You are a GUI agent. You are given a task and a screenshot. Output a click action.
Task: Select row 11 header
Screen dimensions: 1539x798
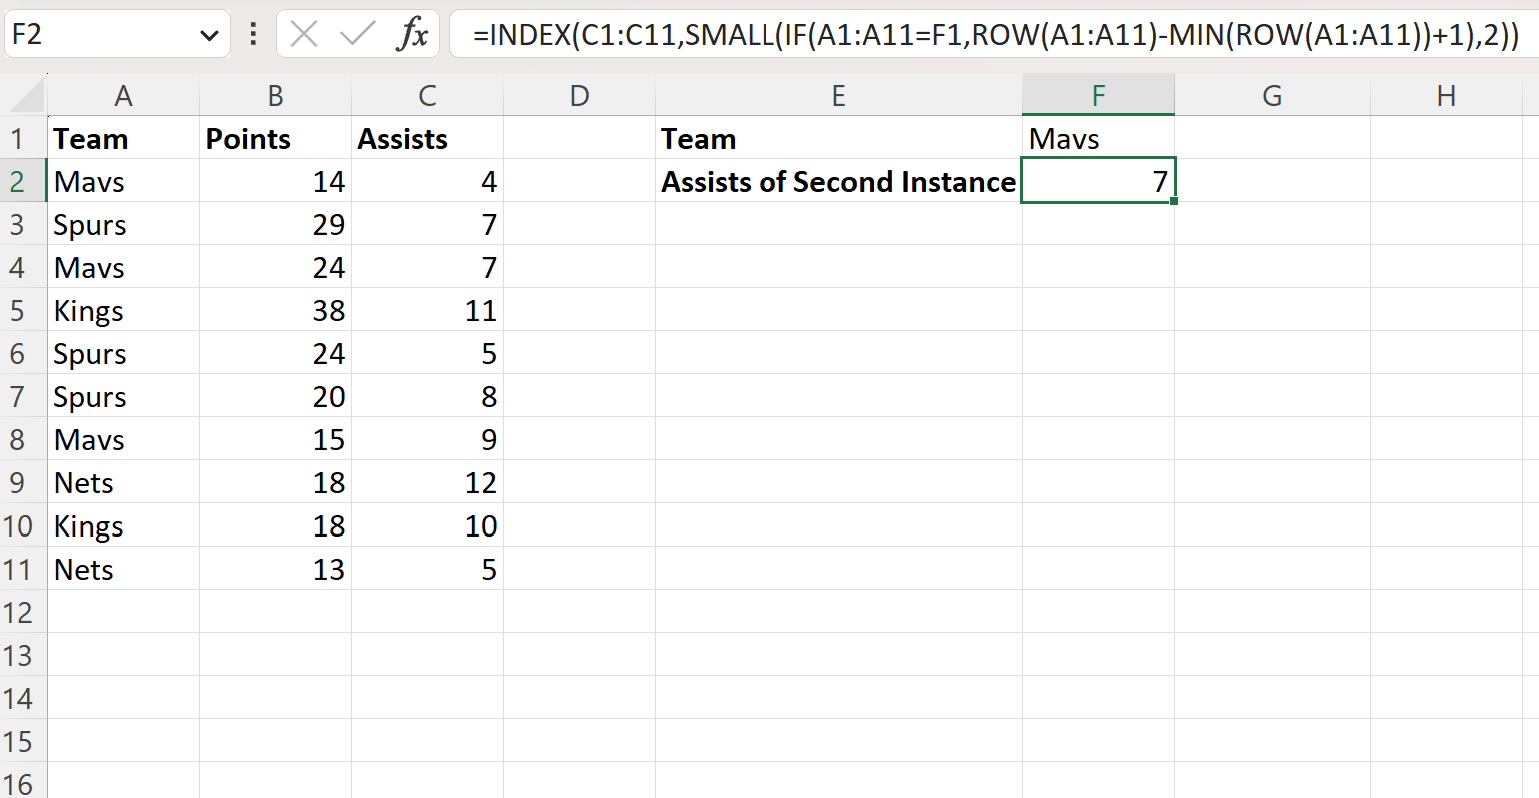17,570
